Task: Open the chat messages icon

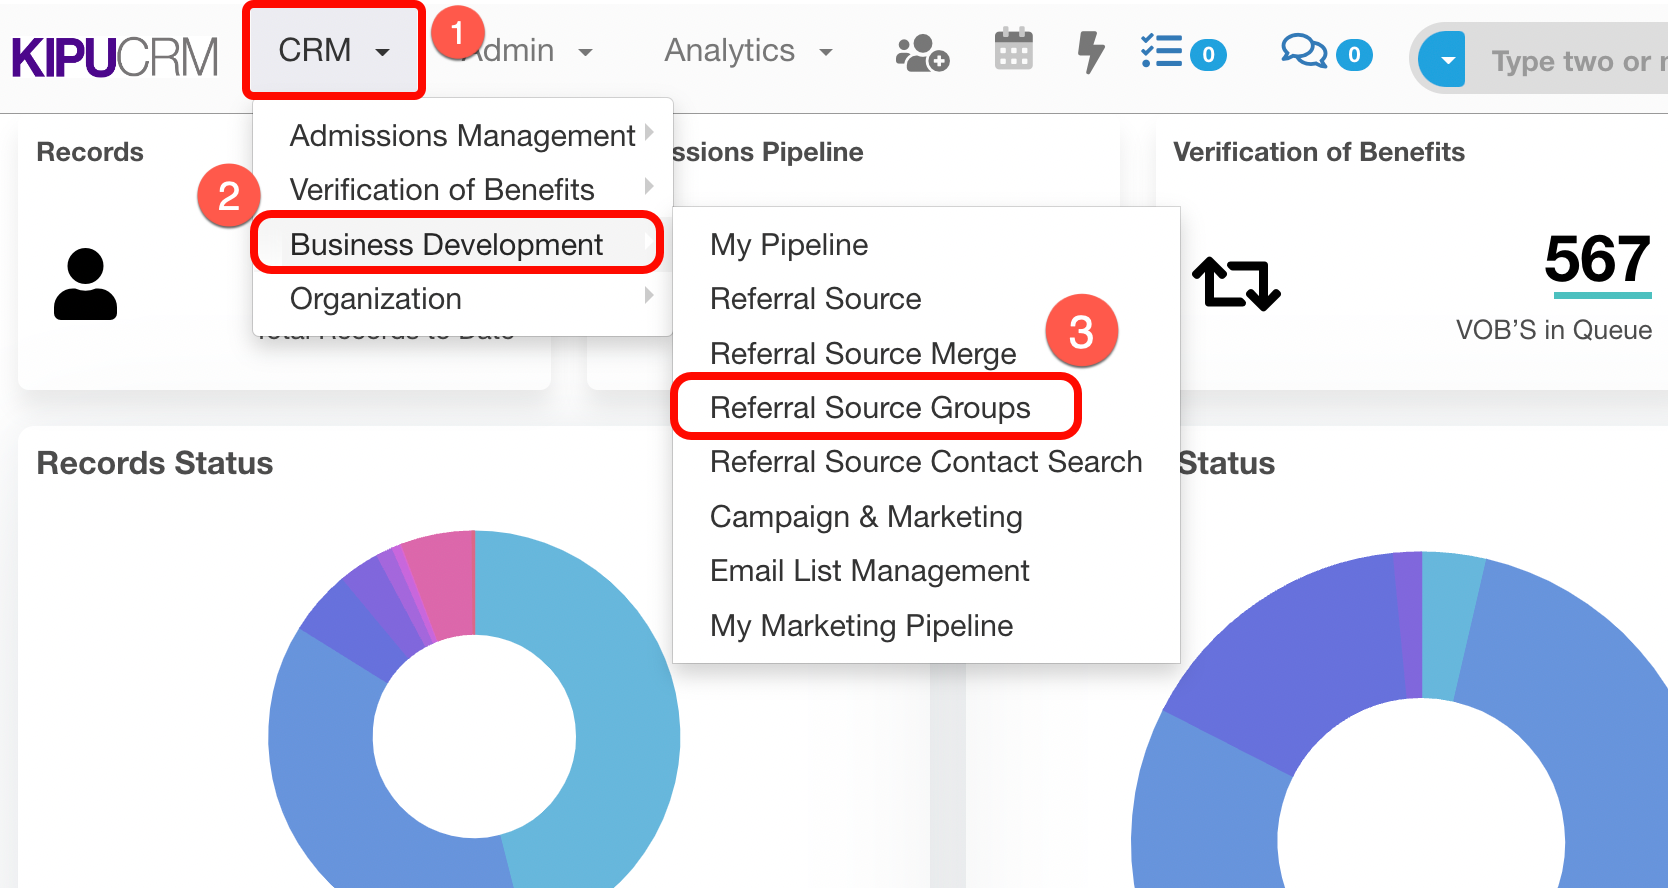Action: point(1304,51)
